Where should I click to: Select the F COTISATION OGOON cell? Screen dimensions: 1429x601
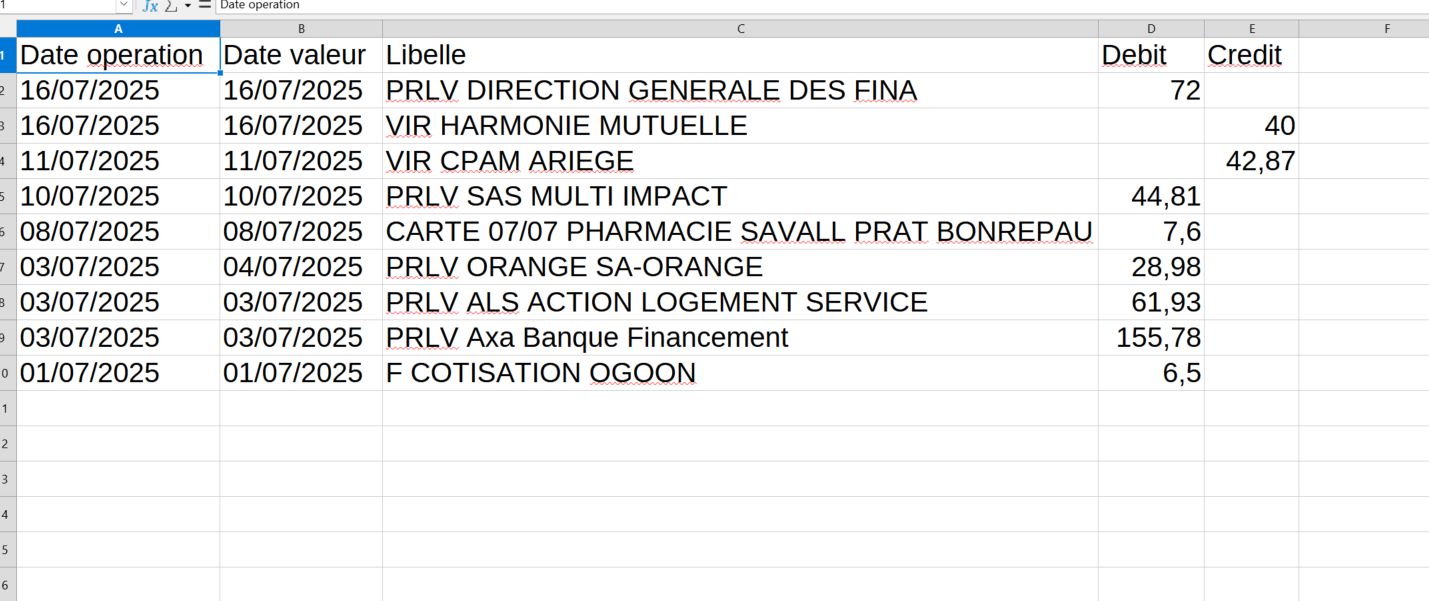tap(740, 373)
